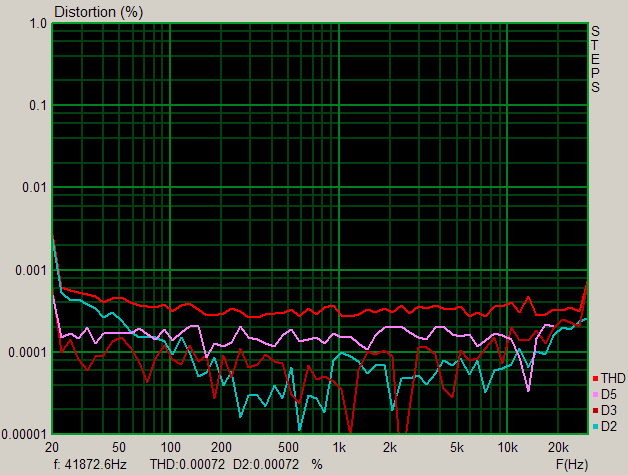628x475 pixels.
Task: Click the 0.00001 y-axis label
Action: pos(26,434)
